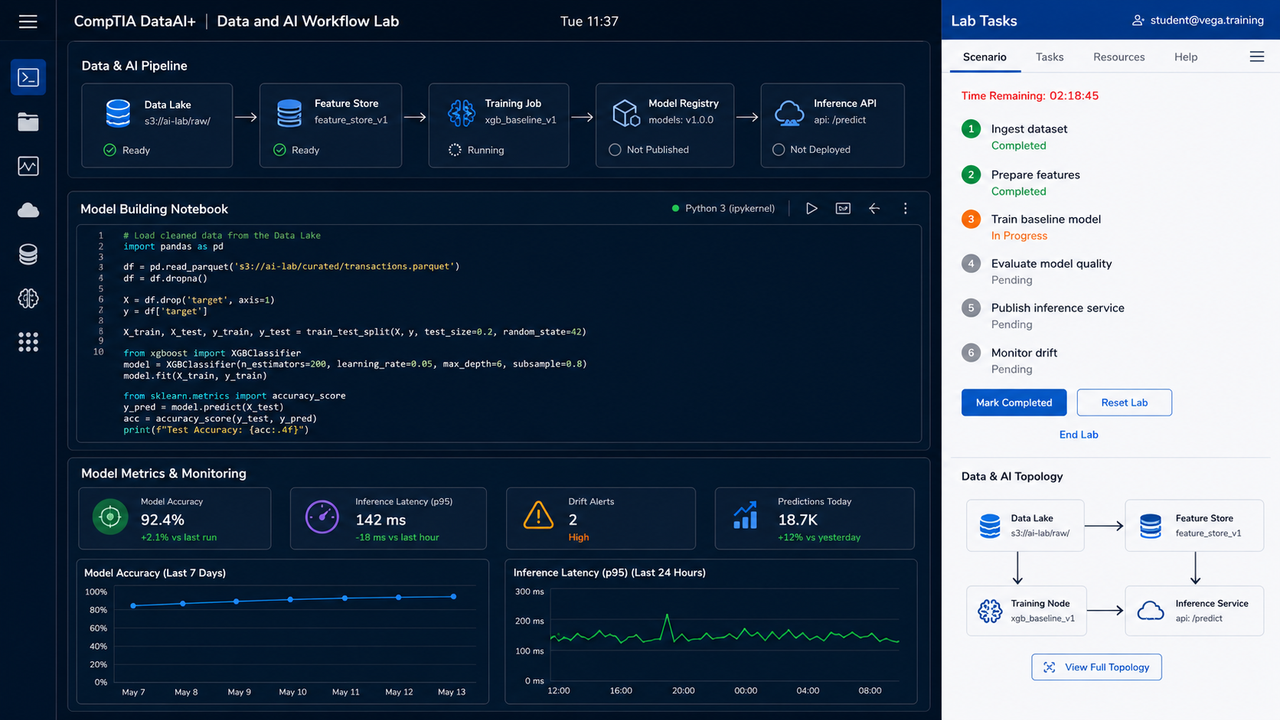Open the database icon in sidebar
The height and width of the screenshot is (720, 1280).
click(x=28, y=254)
